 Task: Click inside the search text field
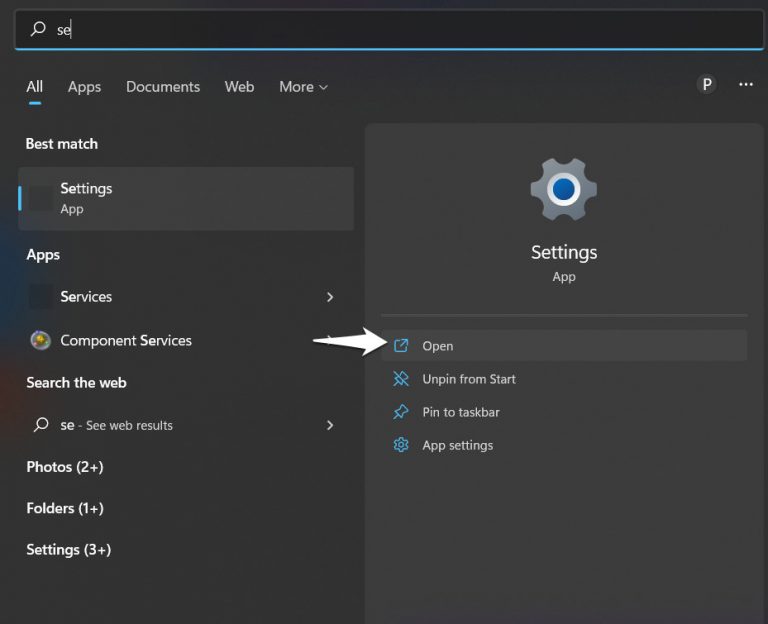click(400, 29)
